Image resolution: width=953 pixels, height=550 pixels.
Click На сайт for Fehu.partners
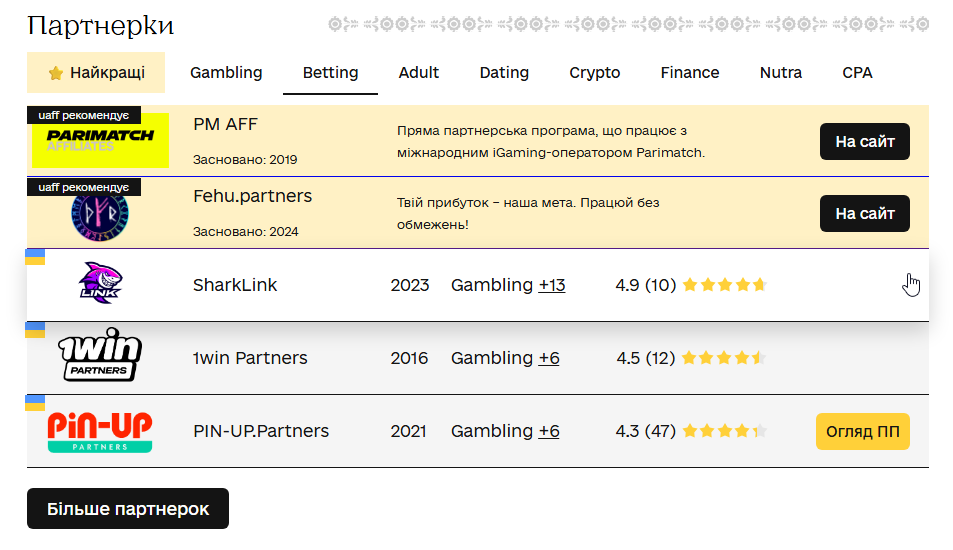tap(865, 213)
